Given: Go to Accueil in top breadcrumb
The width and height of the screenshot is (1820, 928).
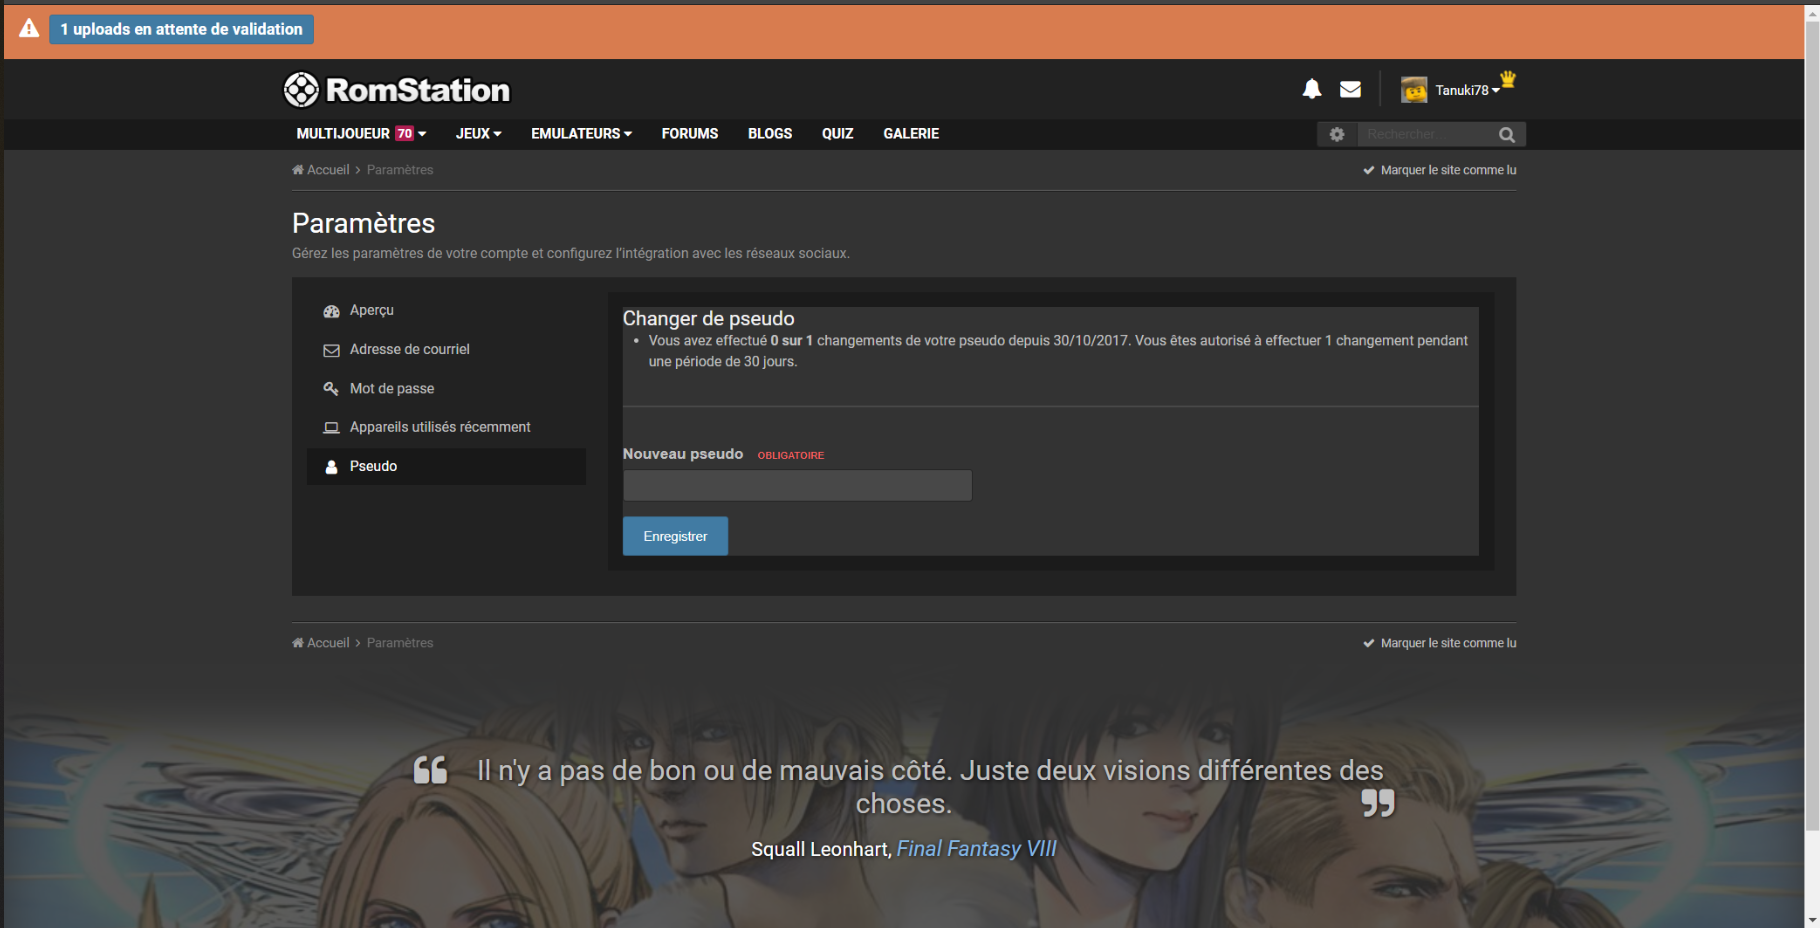Looking at the screenshot, I should 321,170.
